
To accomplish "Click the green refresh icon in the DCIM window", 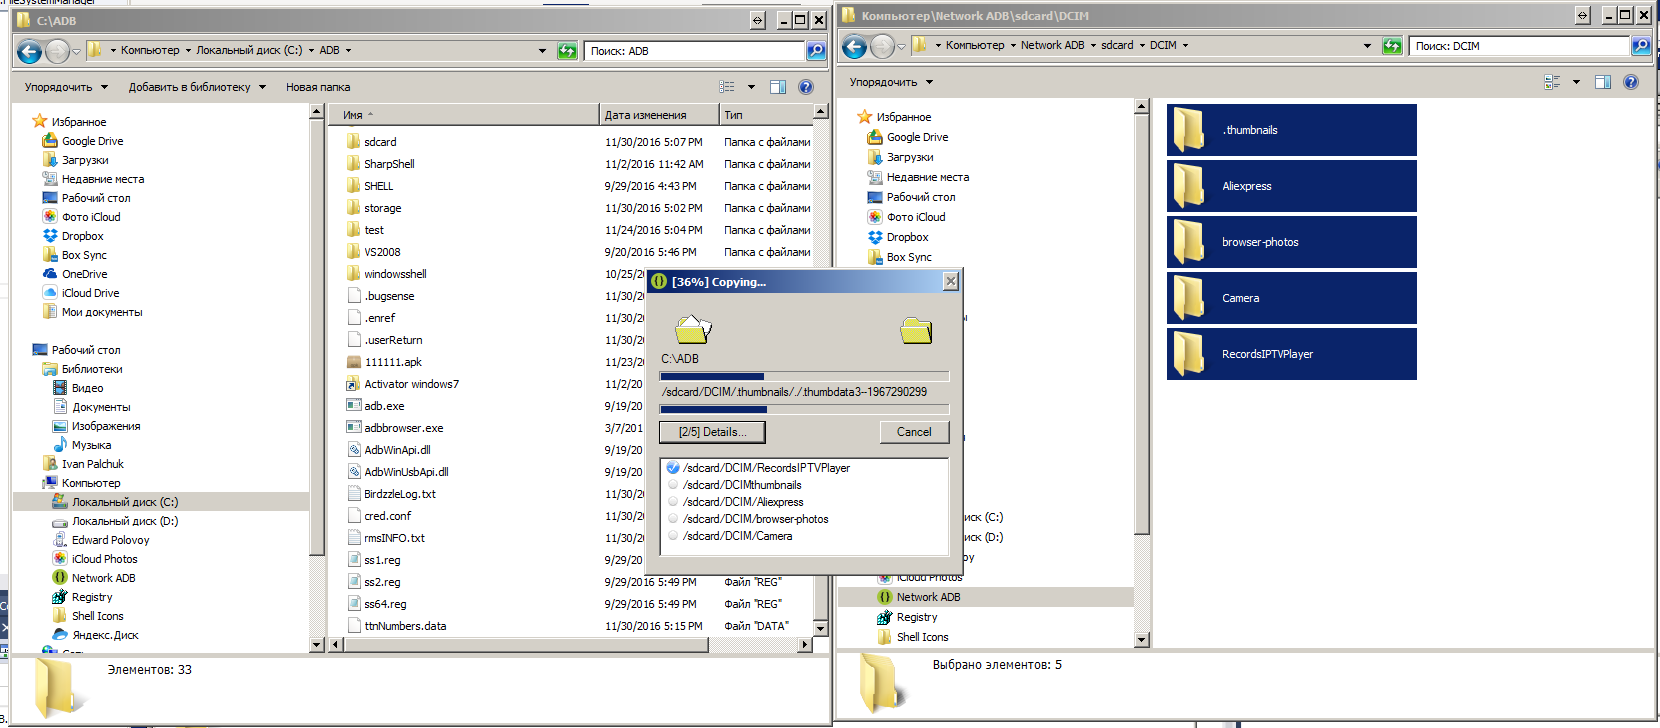I will click(1392, 46).
